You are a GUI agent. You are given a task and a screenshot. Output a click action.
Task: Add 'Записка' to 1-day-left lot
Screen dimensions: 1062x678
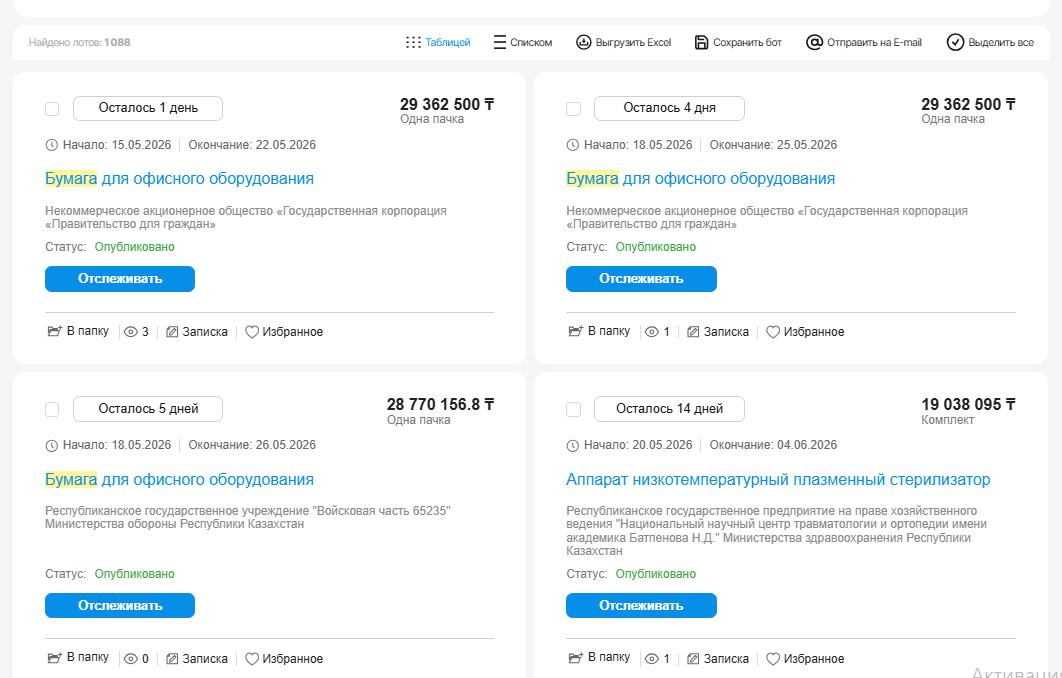coord(197,332)
